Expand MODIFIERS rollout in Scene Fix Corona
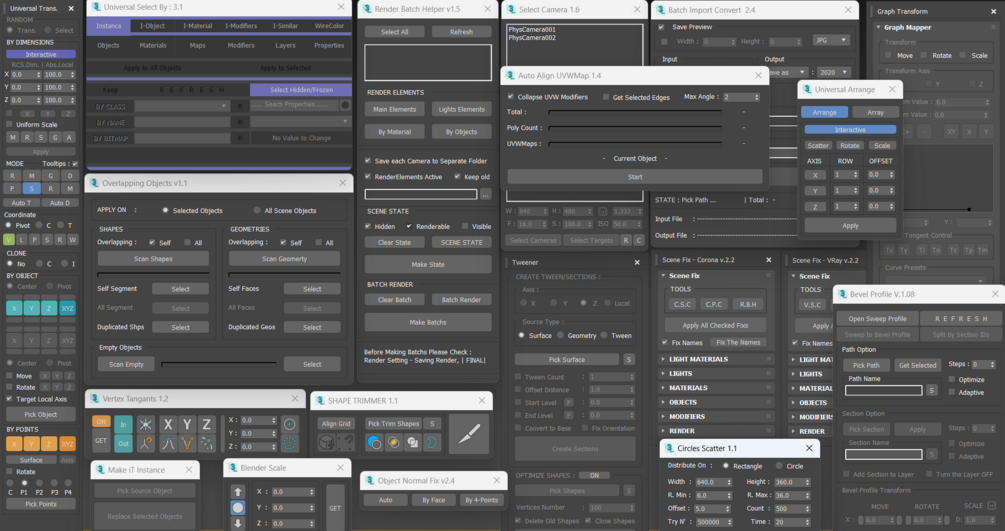 click(716, 417)
